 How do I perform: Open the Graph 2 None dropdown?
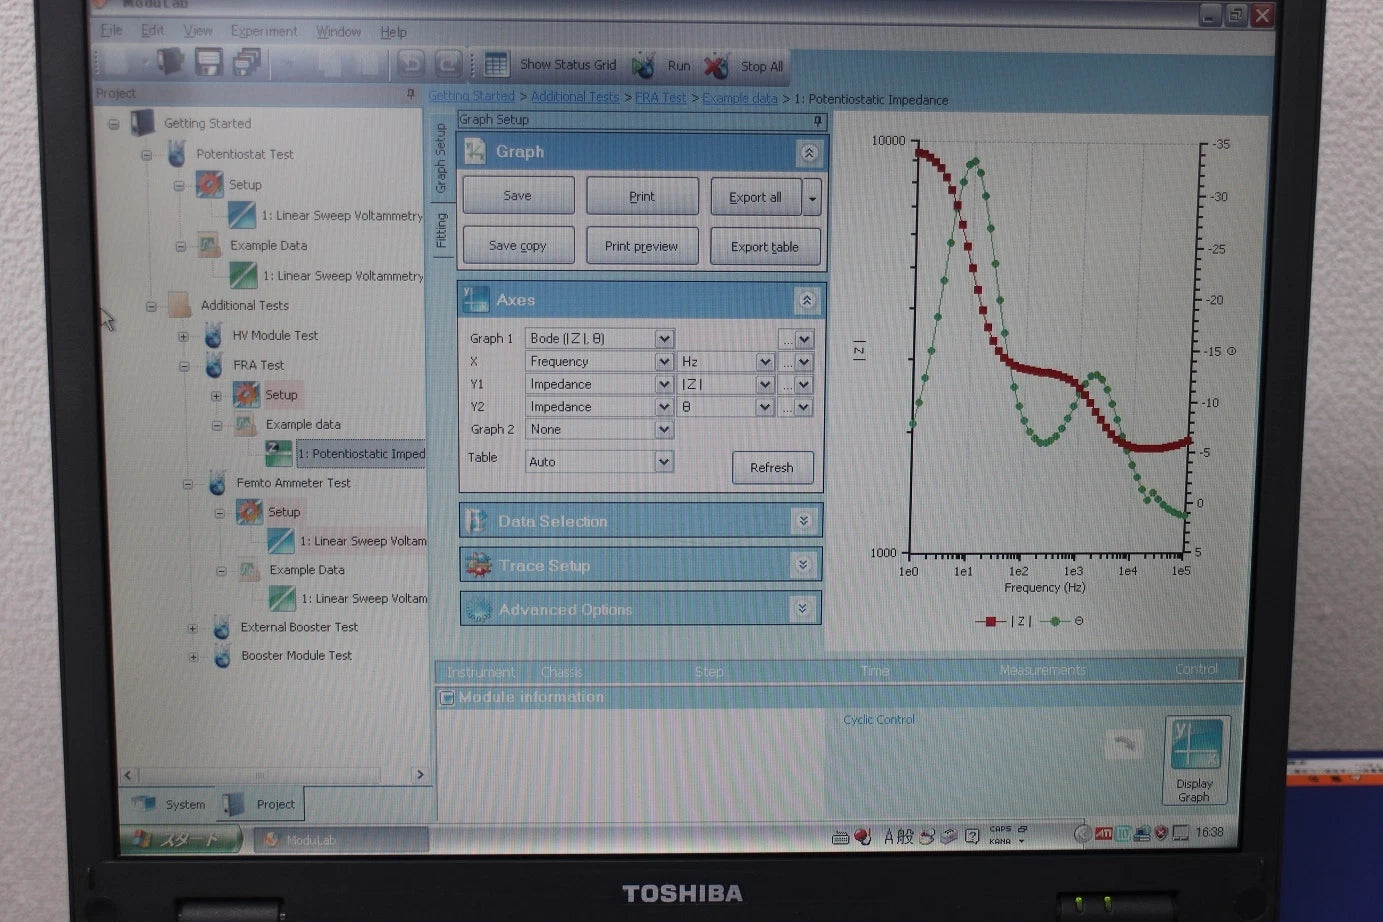tap(664, 430)
